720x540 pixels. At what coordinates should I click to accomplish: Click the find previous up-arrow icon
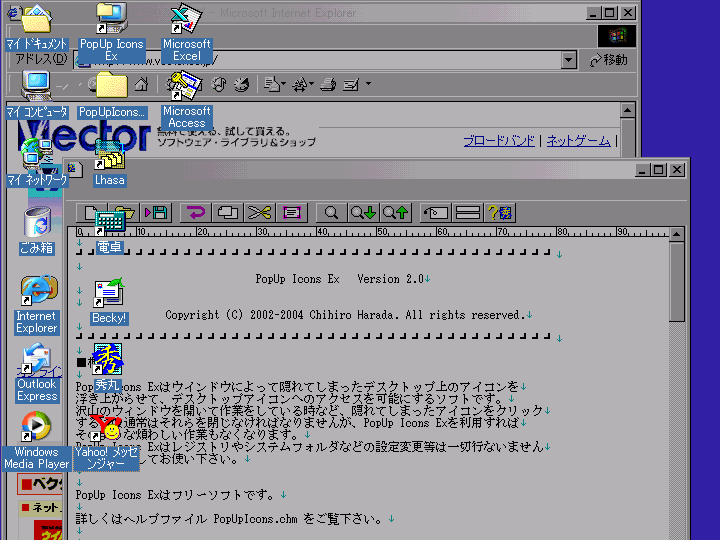[395, 213]
